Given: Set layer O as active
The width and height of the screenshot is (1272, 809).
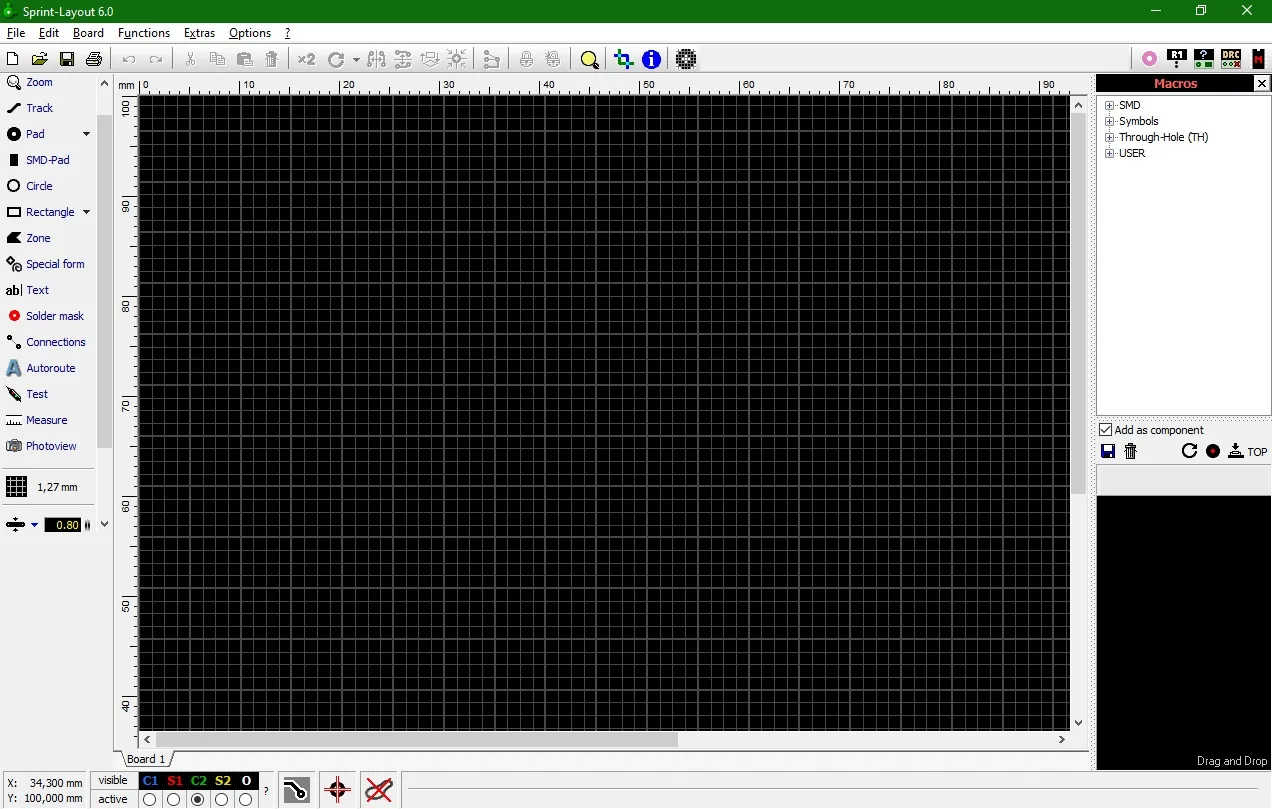Looking at the screenshot, I should [x=246, y=799].
